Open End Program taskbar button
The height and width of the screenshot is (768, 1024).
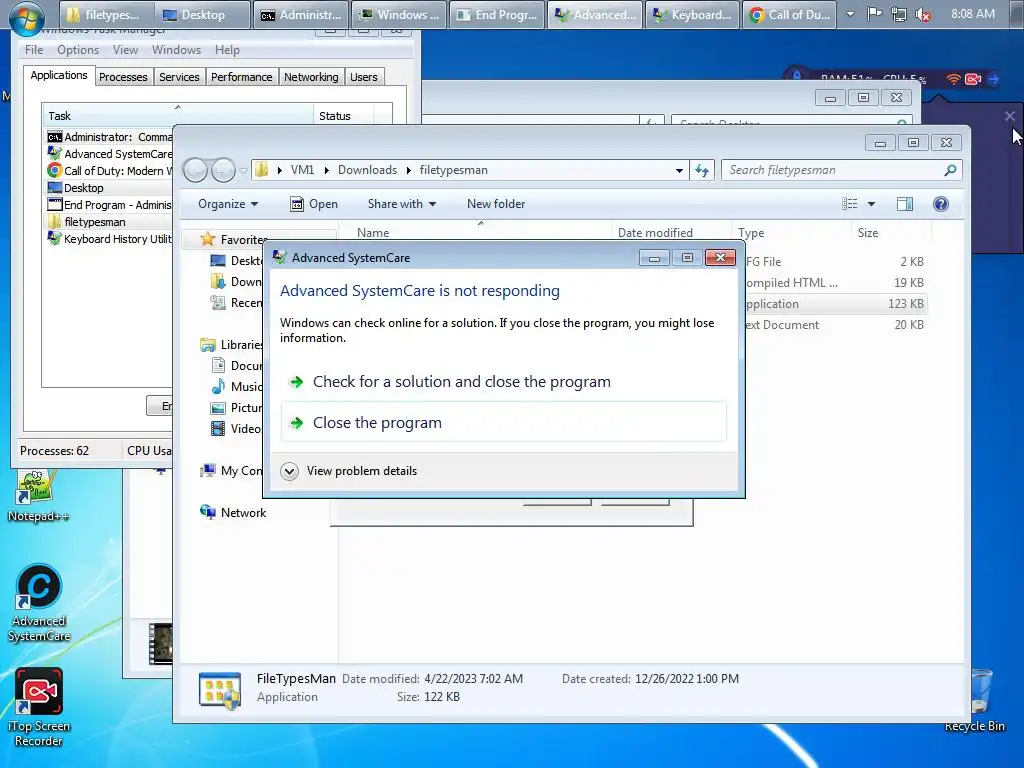[497, 14]
